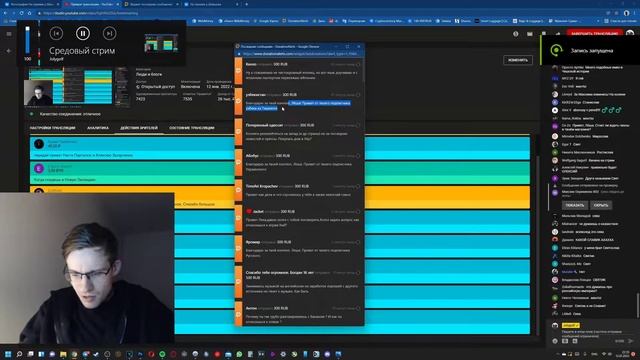Click the Средовый стрим media overlay thumbnail

point(161,43)
